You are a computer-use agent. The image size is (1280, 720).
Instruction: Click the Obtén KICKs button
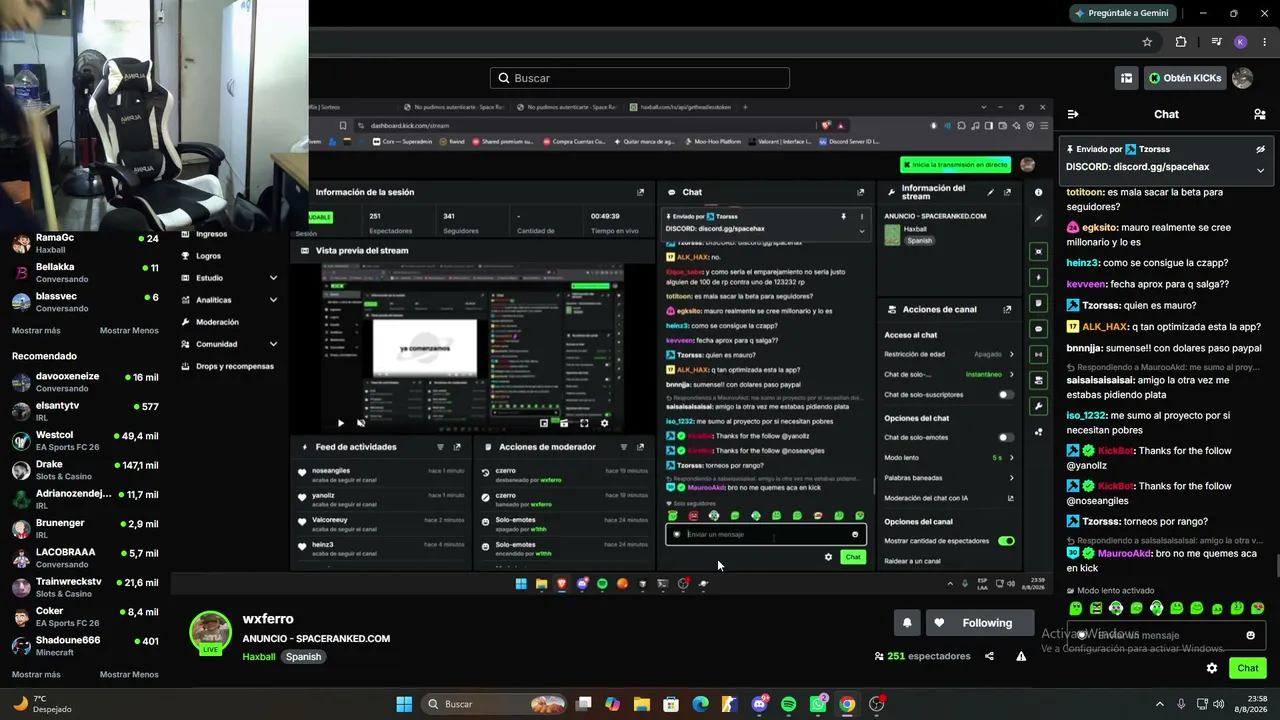point(1185,78)
